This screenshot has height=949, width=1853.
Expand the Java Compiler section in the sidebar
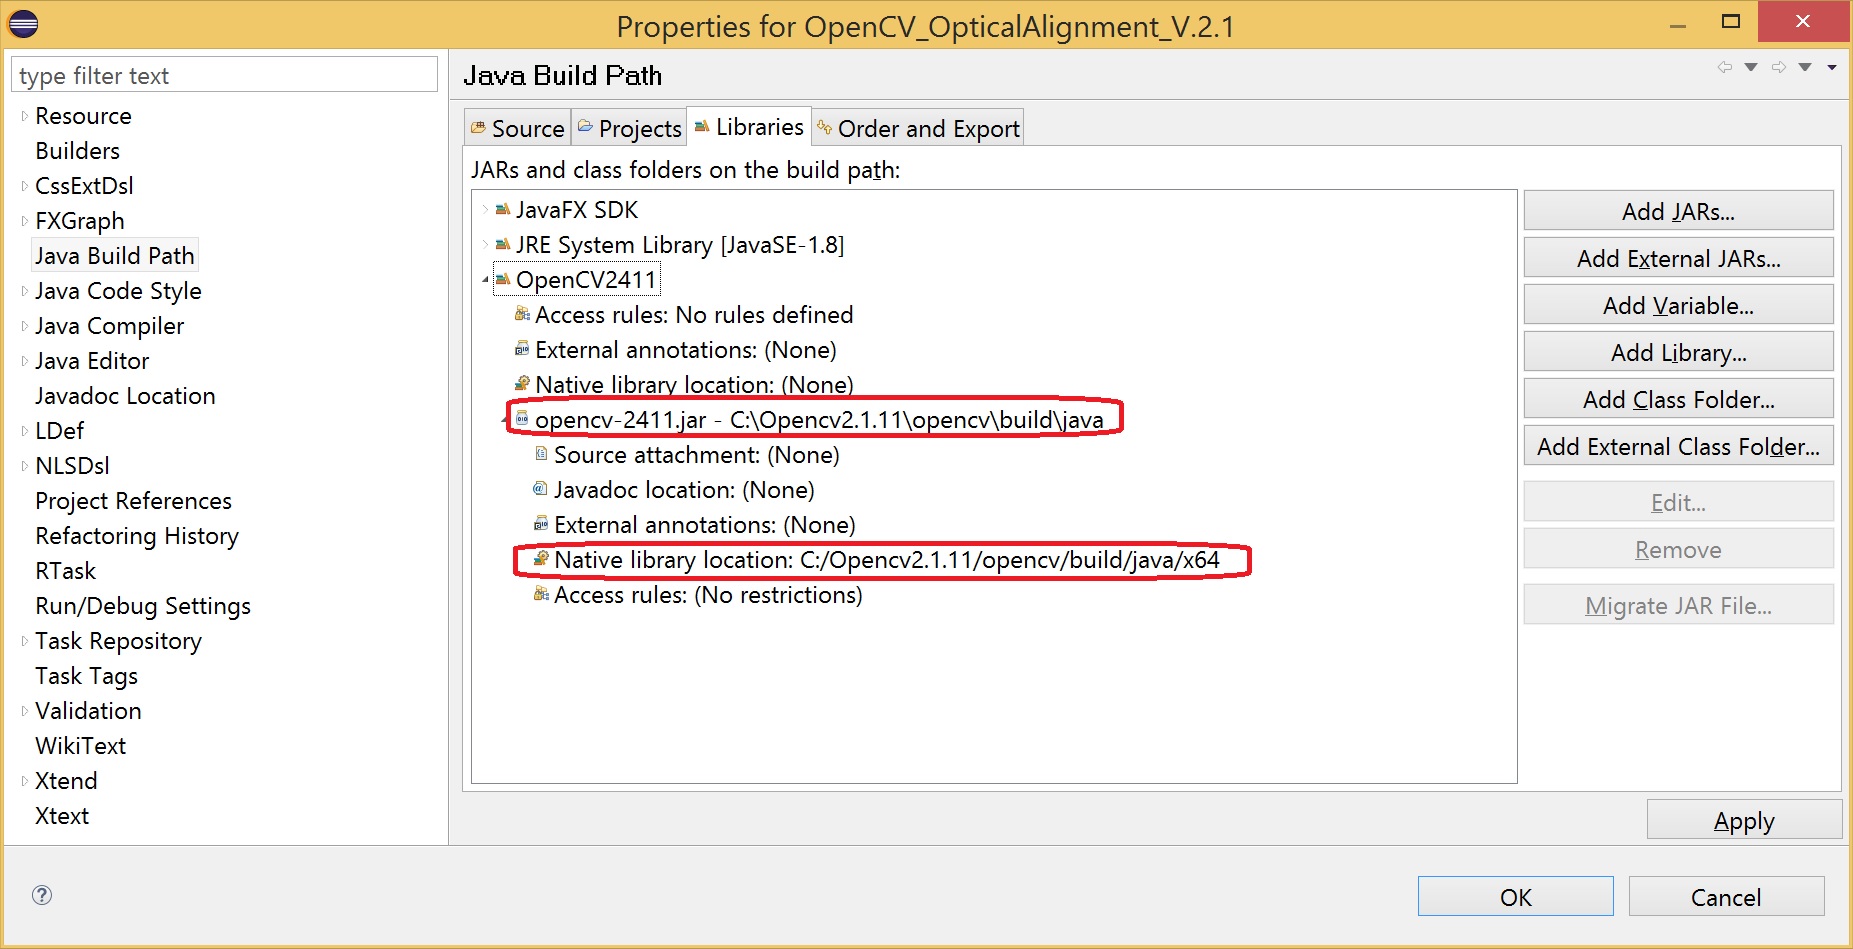(24, 325)
